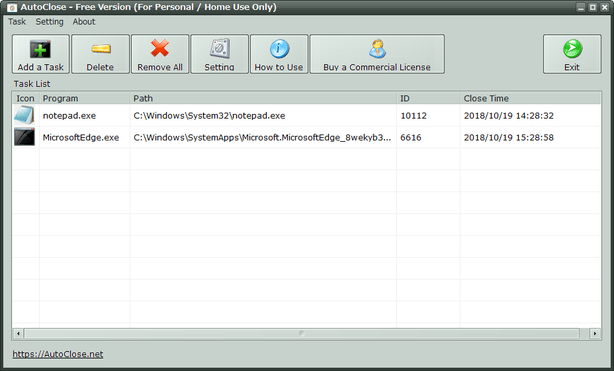614x371 pixels.
Task: Select the notepad.exe icon
Action: (24, 116)
